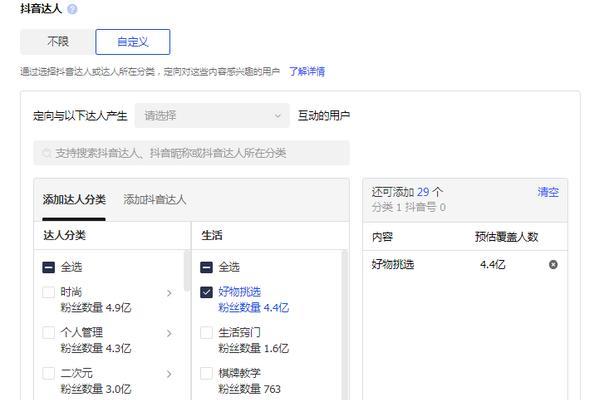Check the 棋牌教学 checkbox
Screen dimensions: 614x400
(206, 373)
